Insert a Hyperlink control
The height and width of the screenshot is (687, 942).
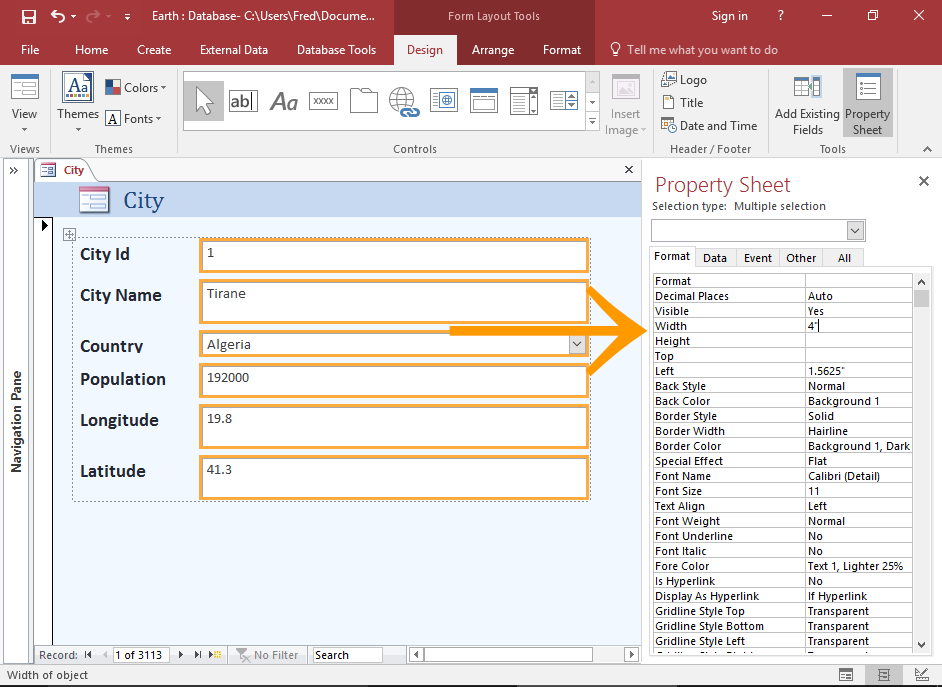pos(403,101)
